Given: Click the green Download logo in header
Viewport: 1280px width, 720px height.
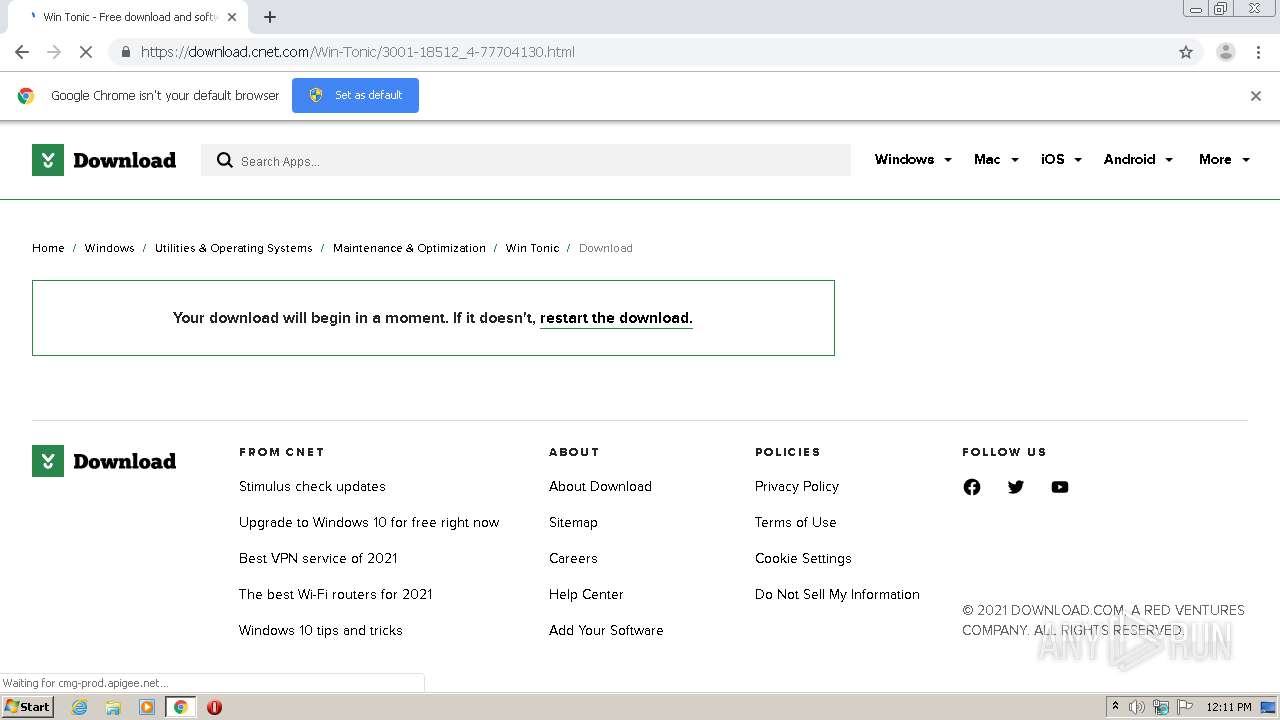Looking at the screenshot, I should pyautogui.click(x=104, y=160).
